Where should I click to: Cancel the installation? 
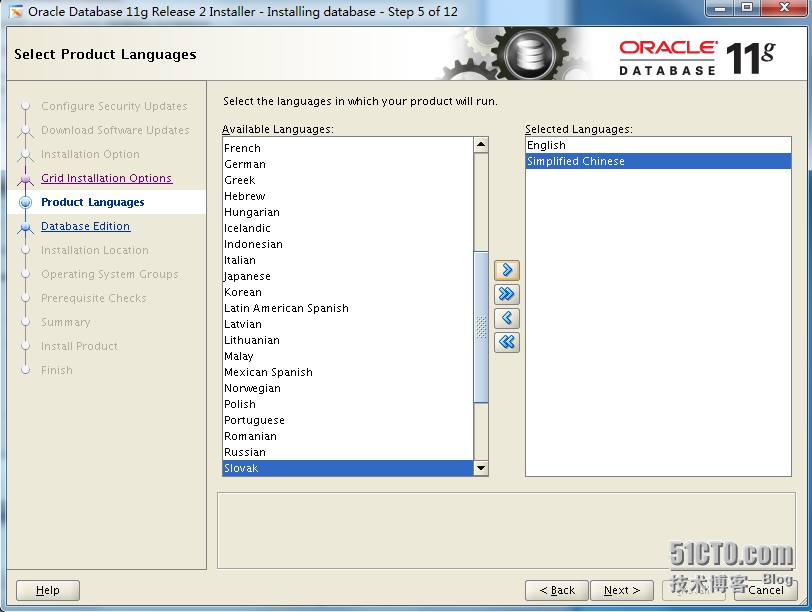point(766,590)
